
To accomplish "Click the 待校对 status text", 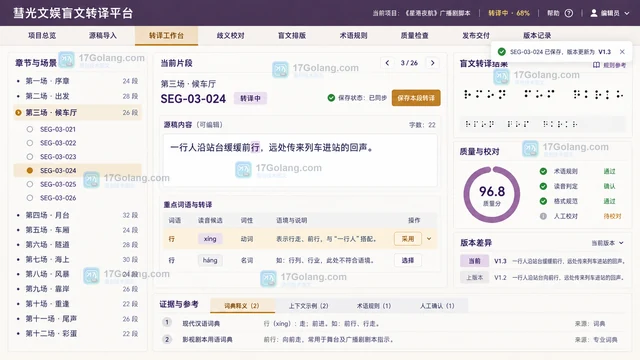I will pos(612,216).
